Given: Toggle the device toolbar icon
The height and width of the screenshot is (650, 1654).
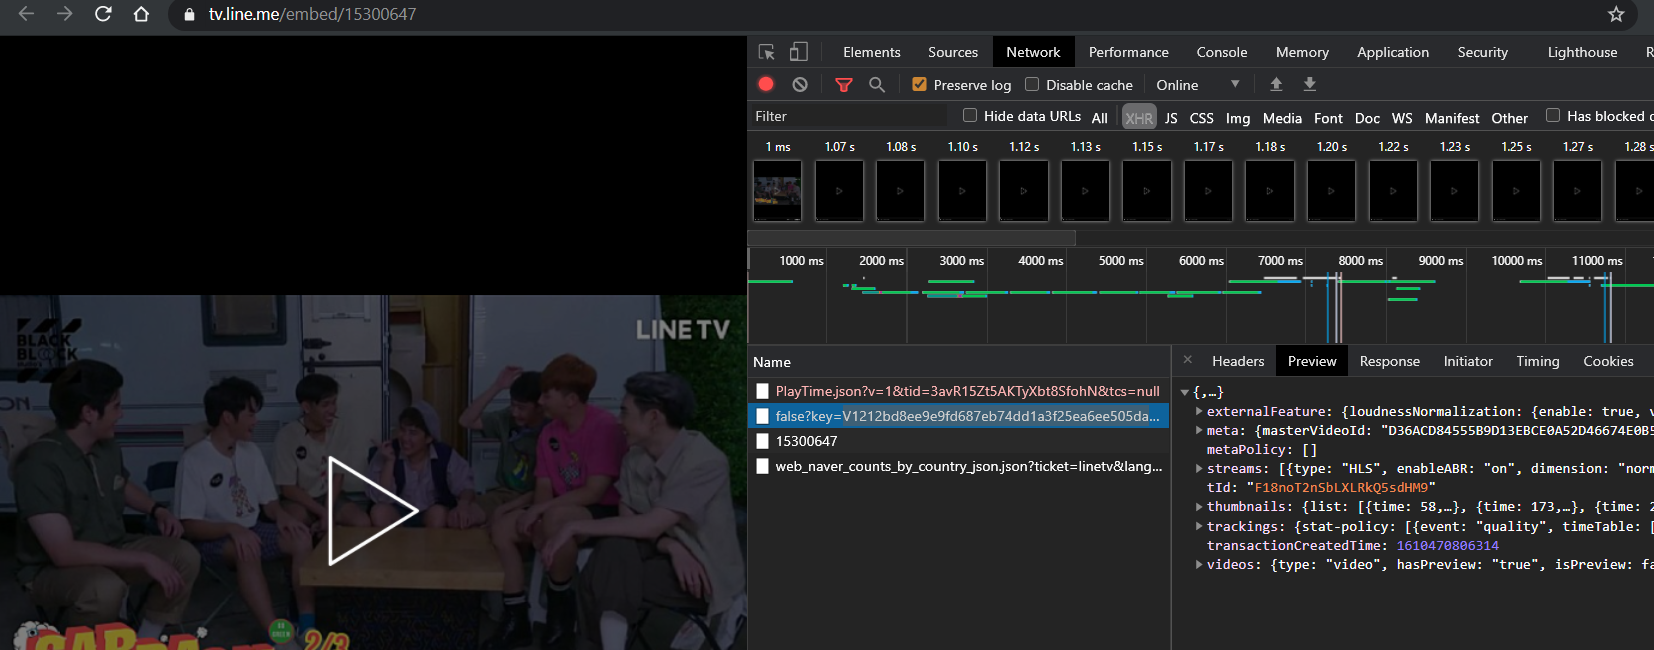Looking at the screenshot, I should (x=799, y=52).
